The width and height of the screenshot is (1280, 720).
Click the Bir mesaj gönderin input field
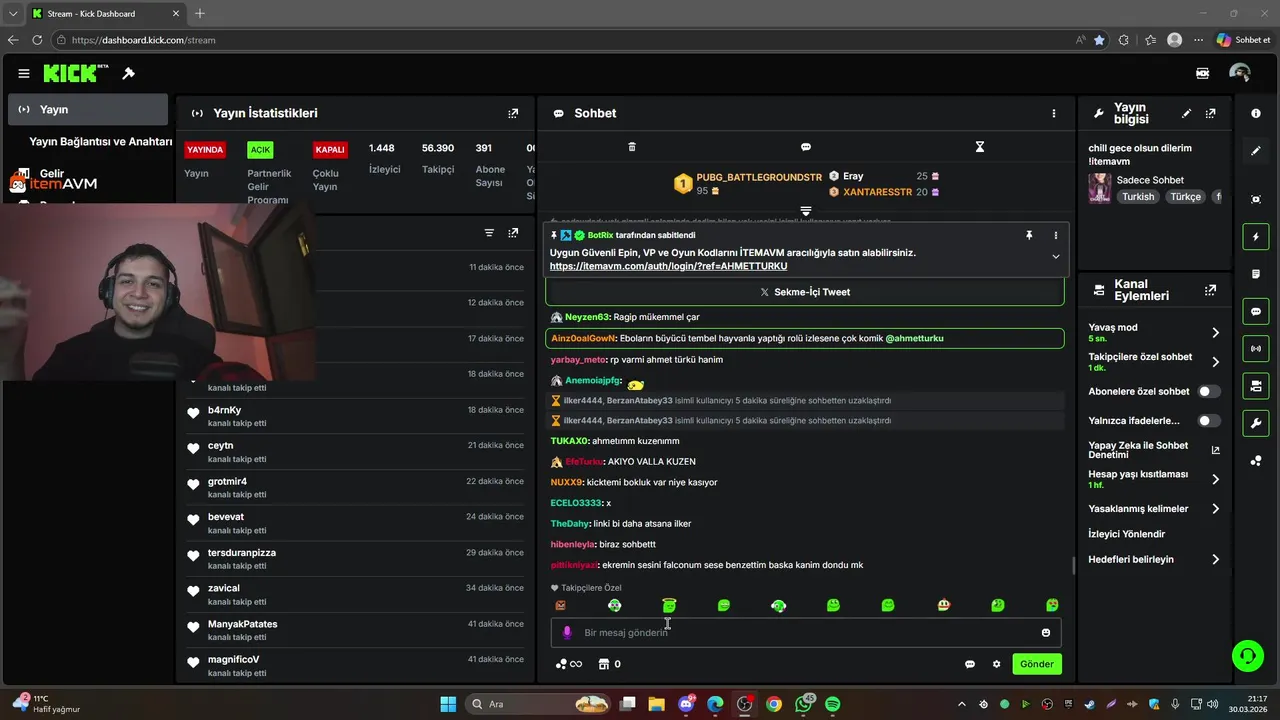(805, 633)
